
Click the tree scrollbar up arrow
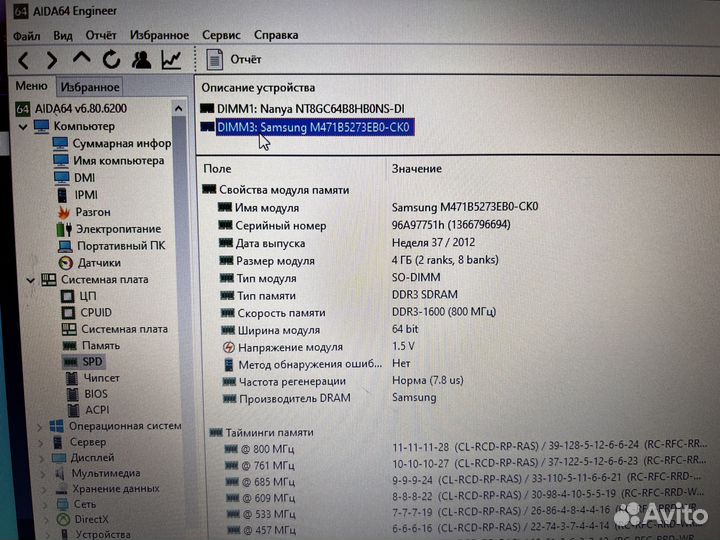pos(179,109)
